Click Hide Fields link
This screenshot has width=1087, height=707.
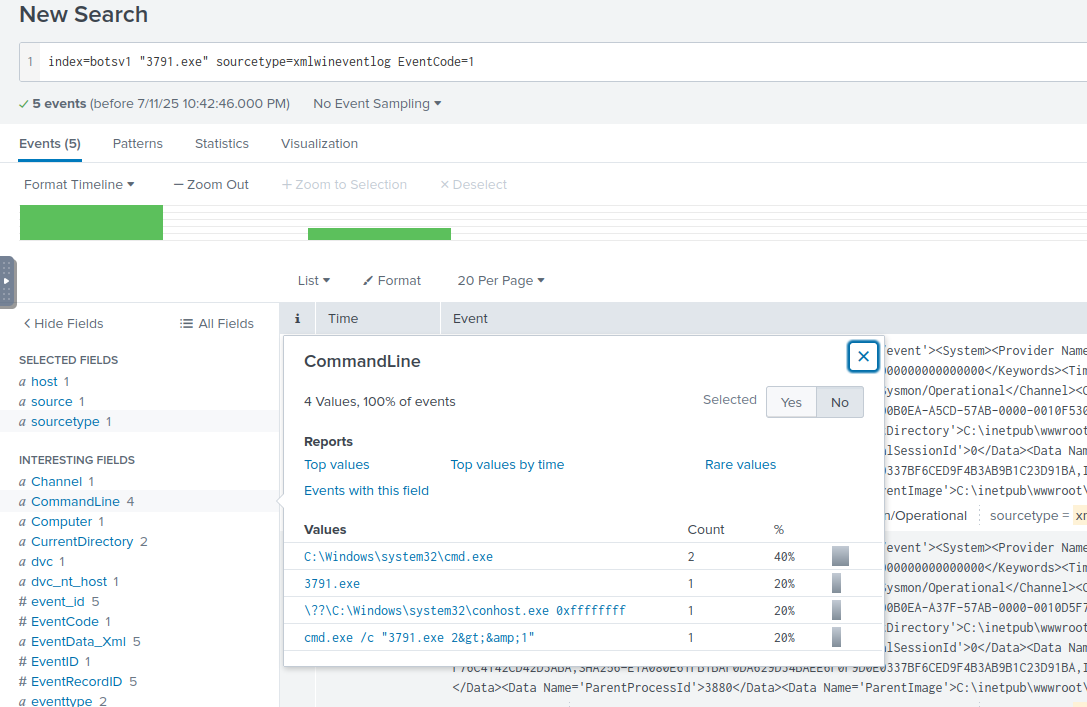pyautogui.click(x=63, y=323)
